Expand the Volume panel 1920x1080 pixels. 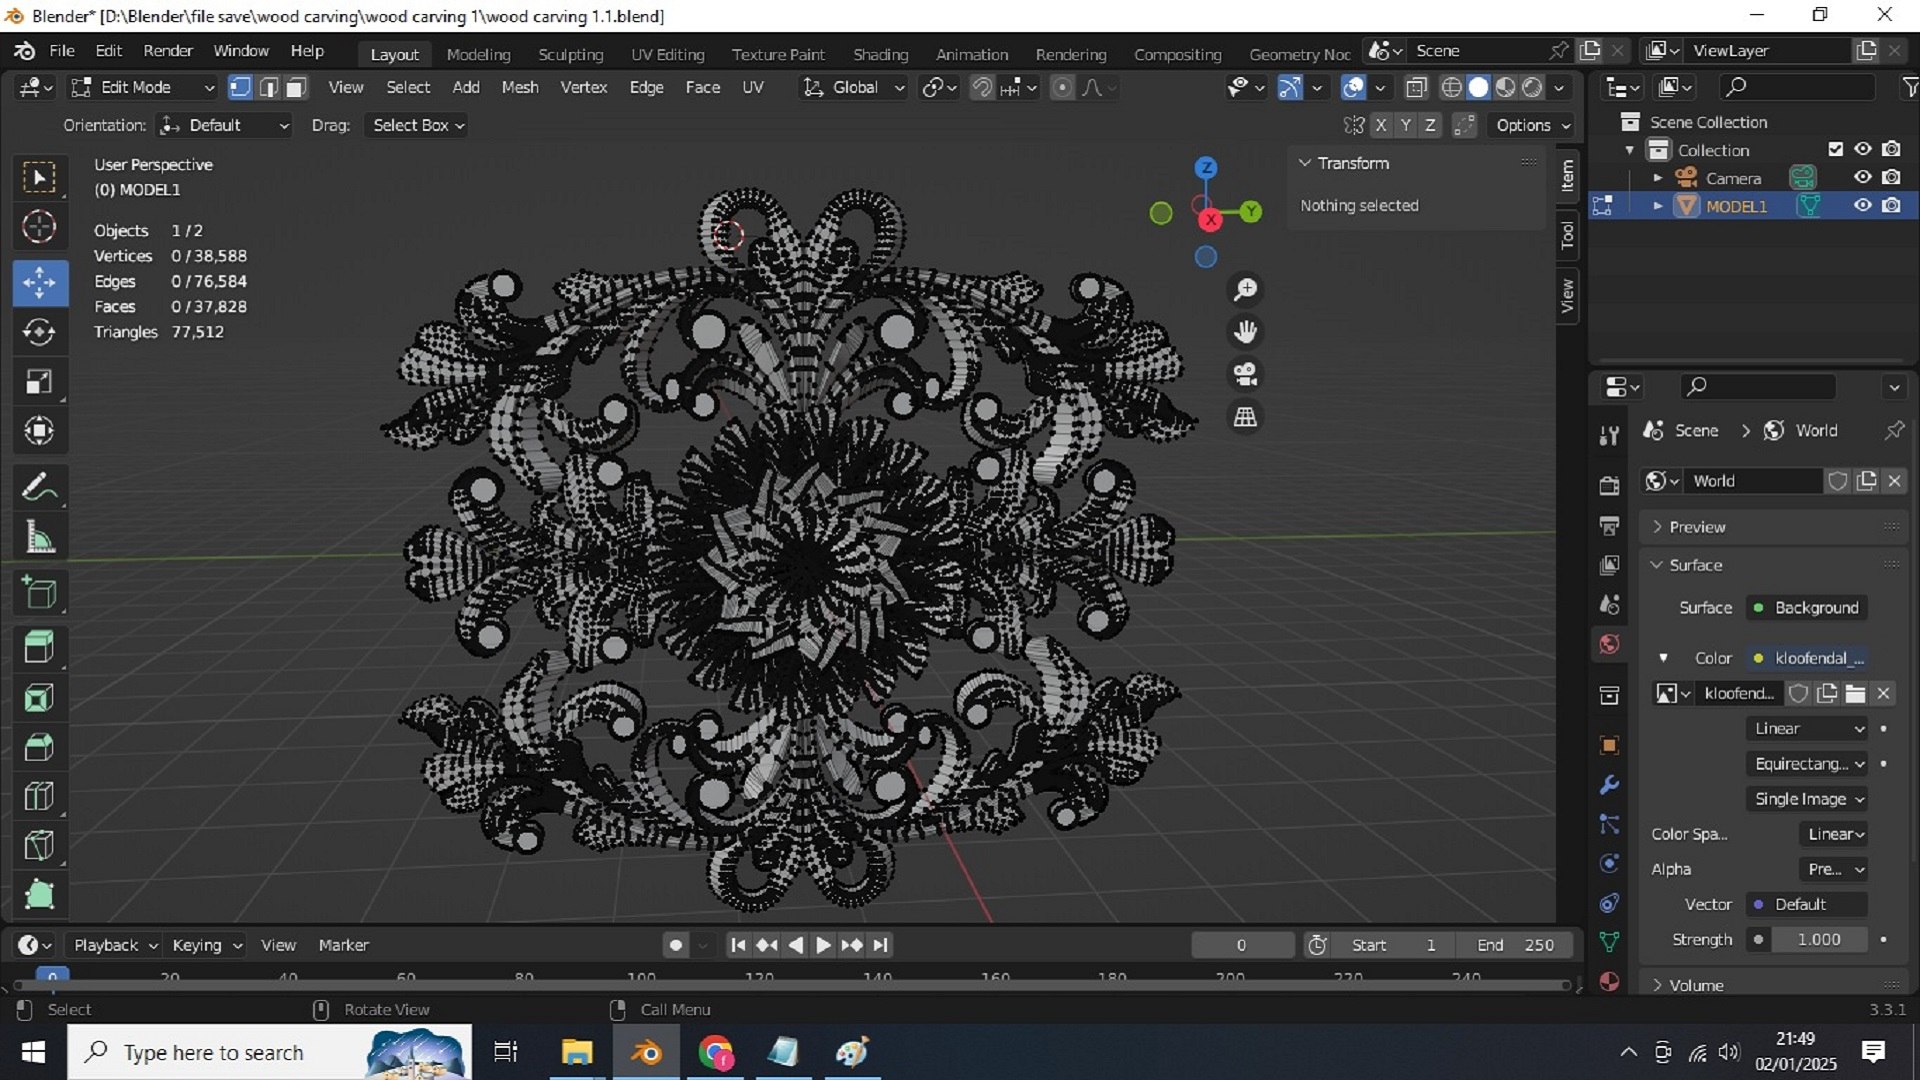[1696, 985]
